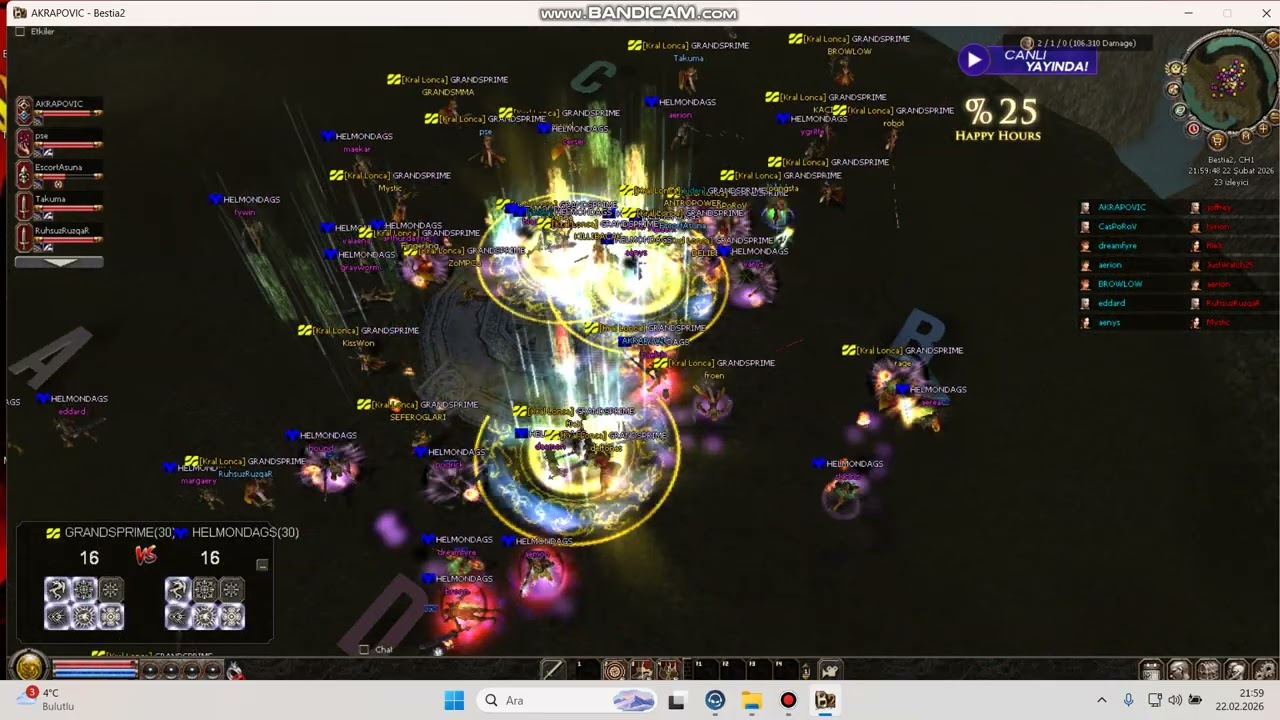Minimize the guild war scoreboard panel
This screenshot has width=1280, height=720.
[x=262, y=565]
